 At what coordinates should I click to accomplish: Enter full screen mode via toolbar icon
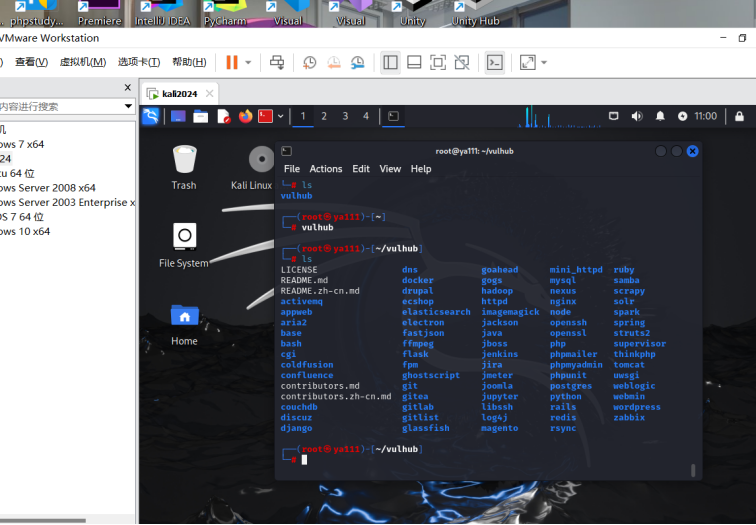[438, 62]
